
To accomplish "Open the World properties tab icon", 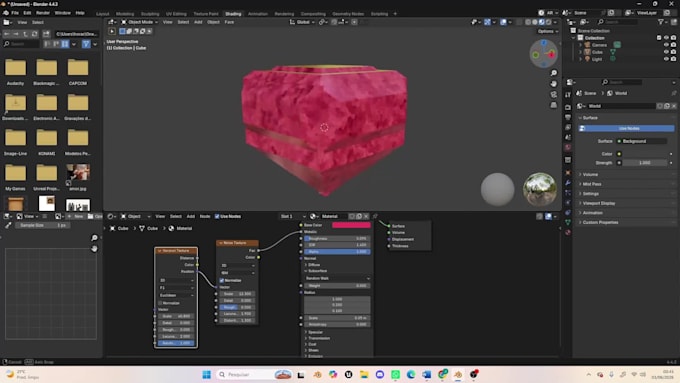I will [568, 147].
